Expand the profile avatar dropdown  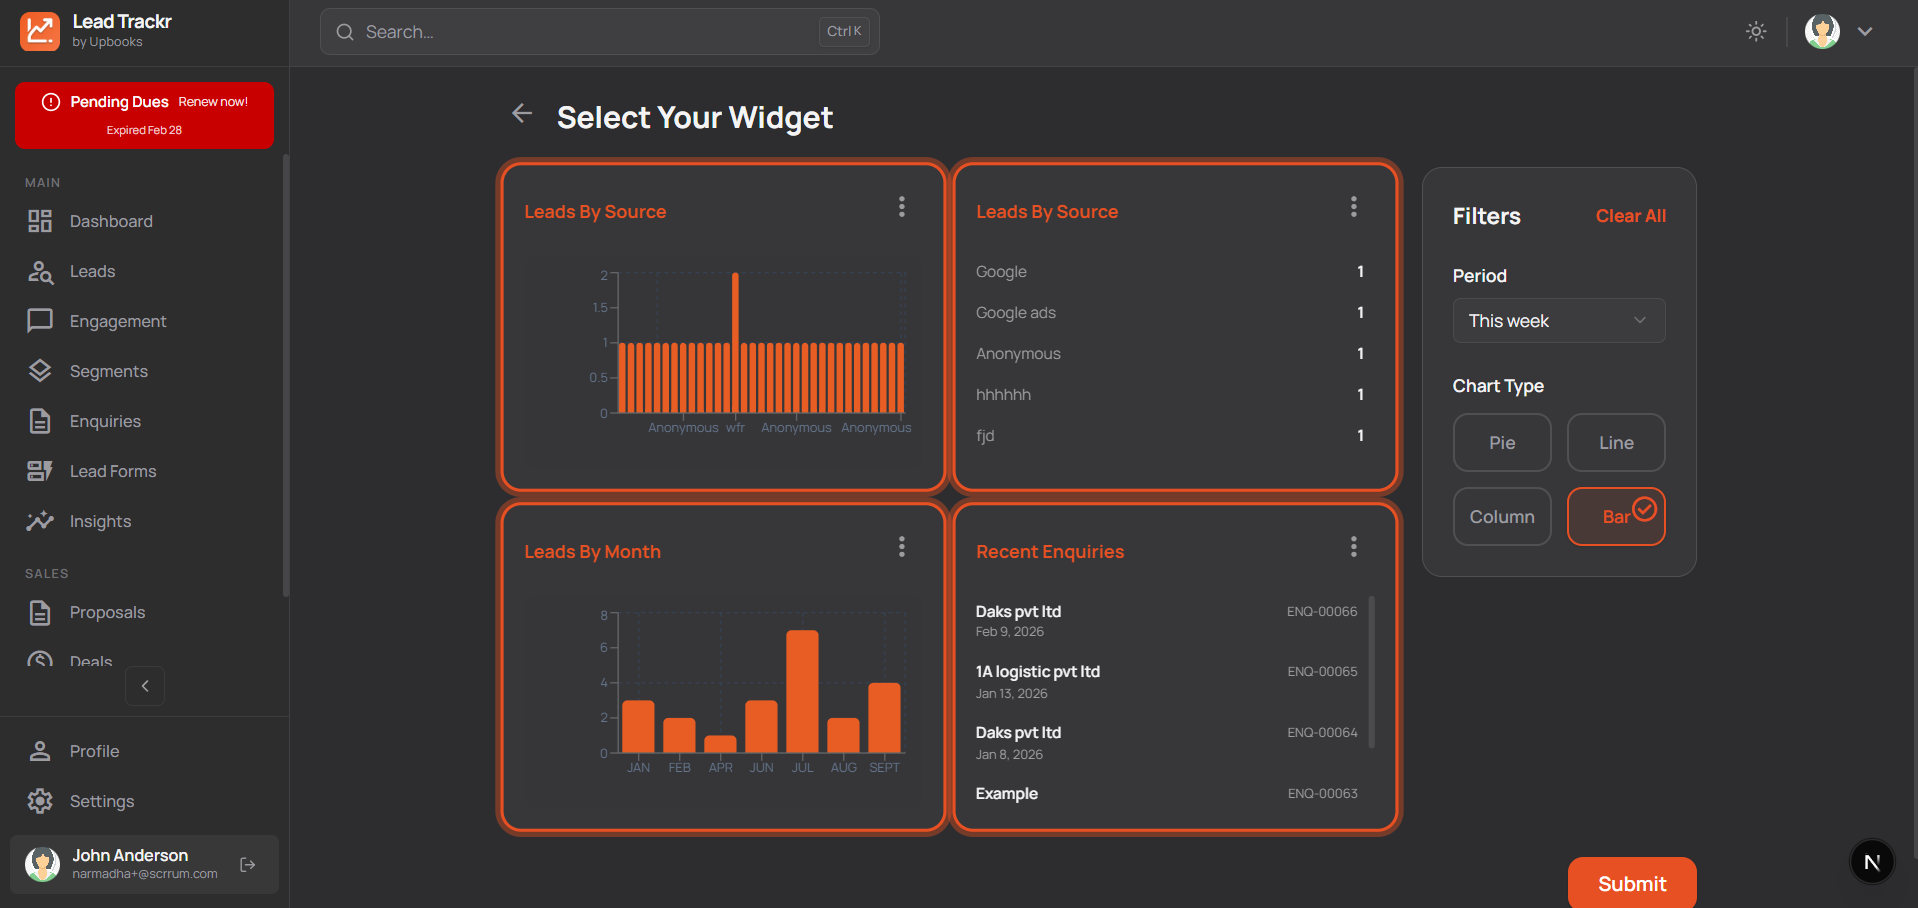tap(1822, 31)
